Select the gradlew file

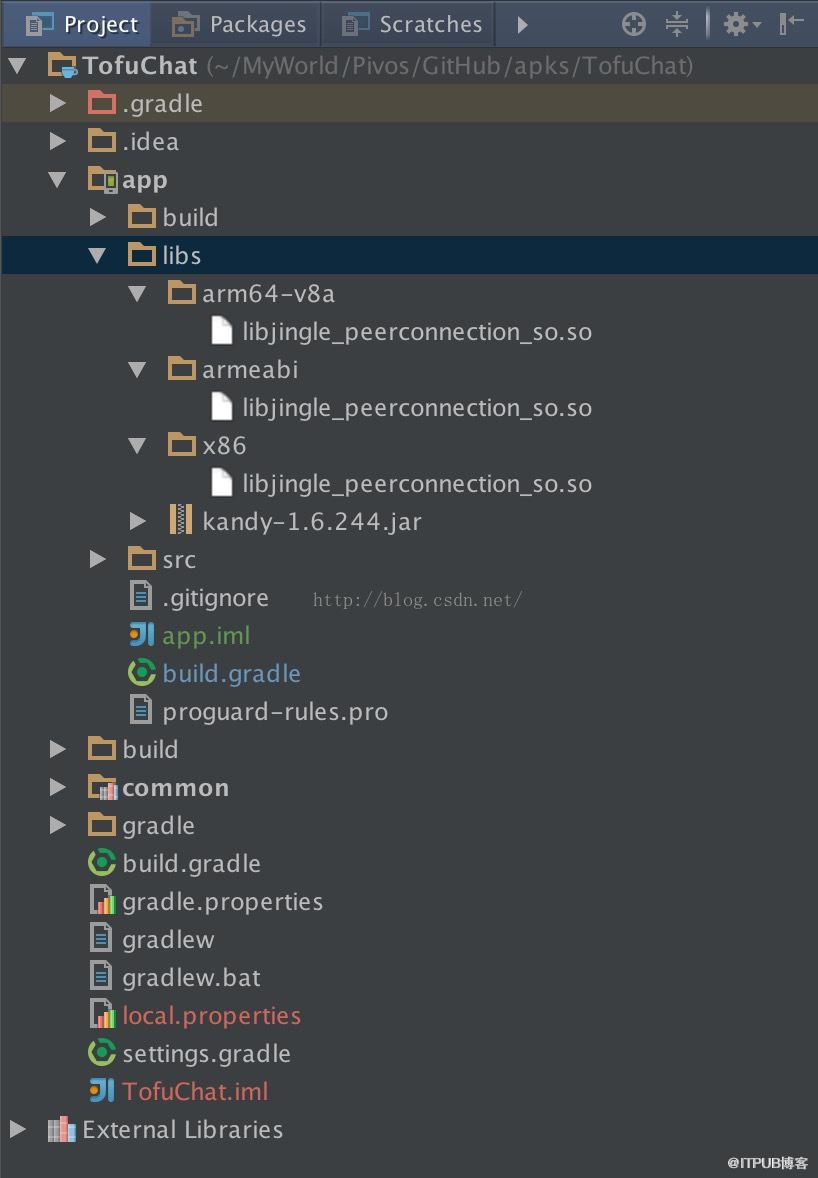point(168,939)
